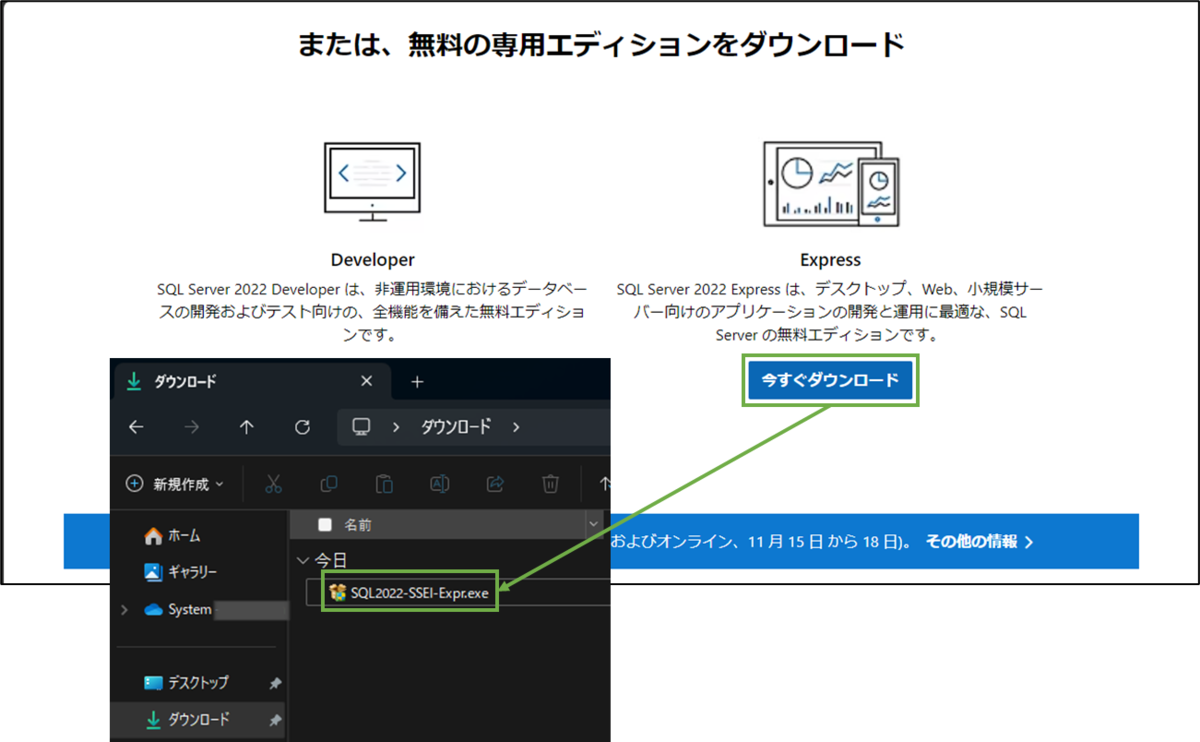Expand the System OneDrive tree node
The width and height of the screenshot is (1200, 742).
(x=125, y=609)
